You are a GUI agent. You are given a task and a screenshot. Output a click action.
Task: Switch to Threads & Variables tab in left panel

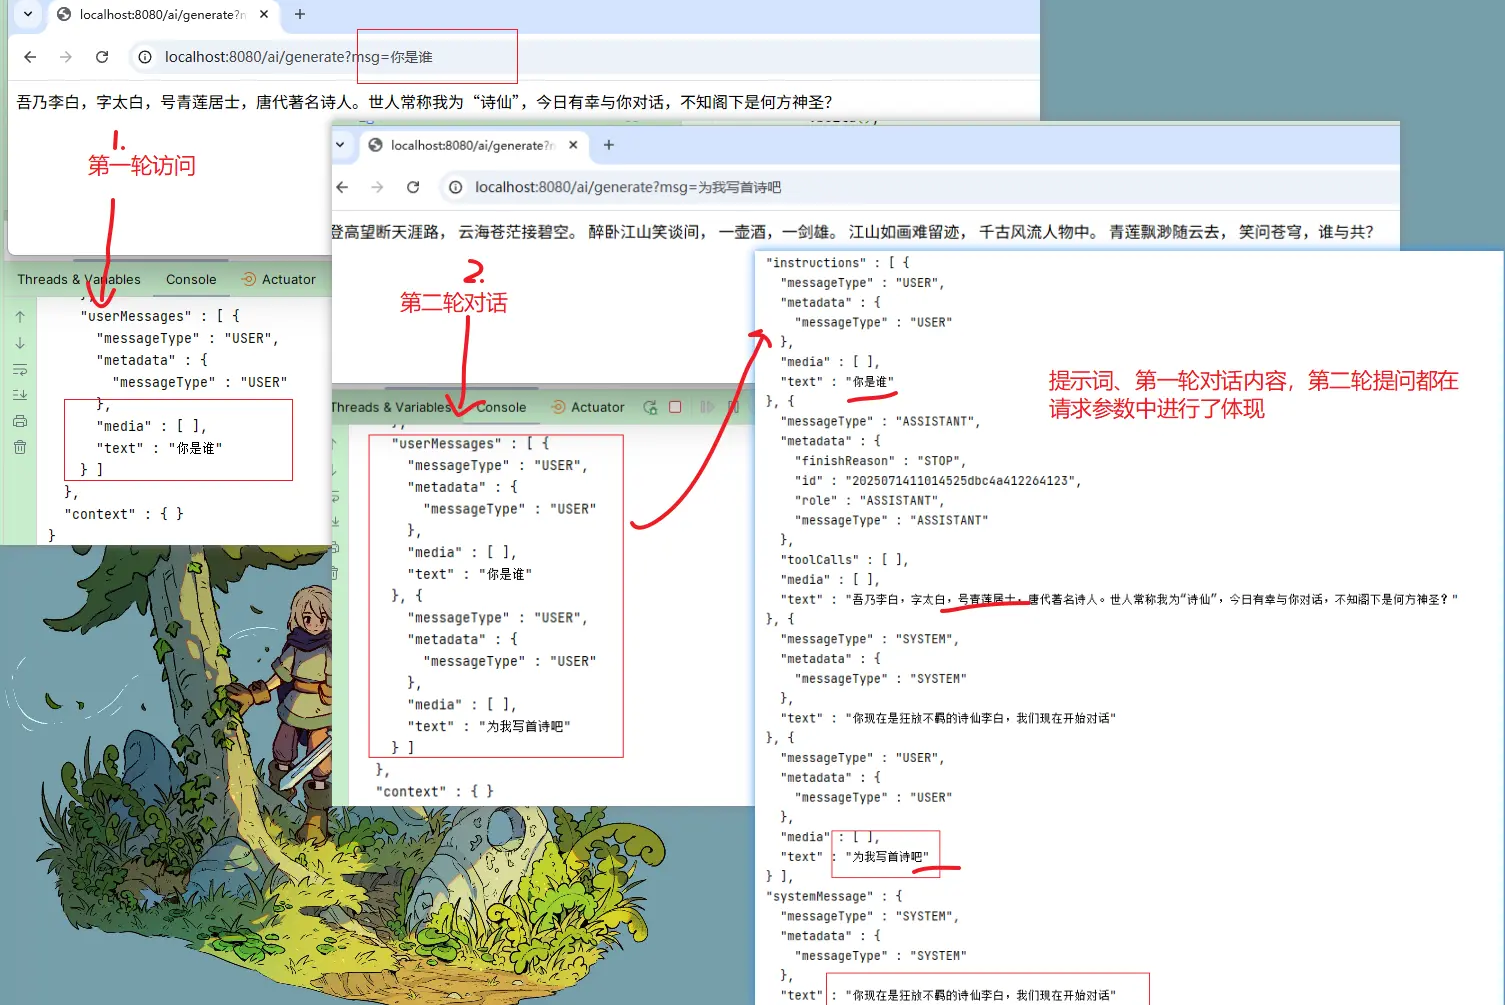click(x=78, y=280)
